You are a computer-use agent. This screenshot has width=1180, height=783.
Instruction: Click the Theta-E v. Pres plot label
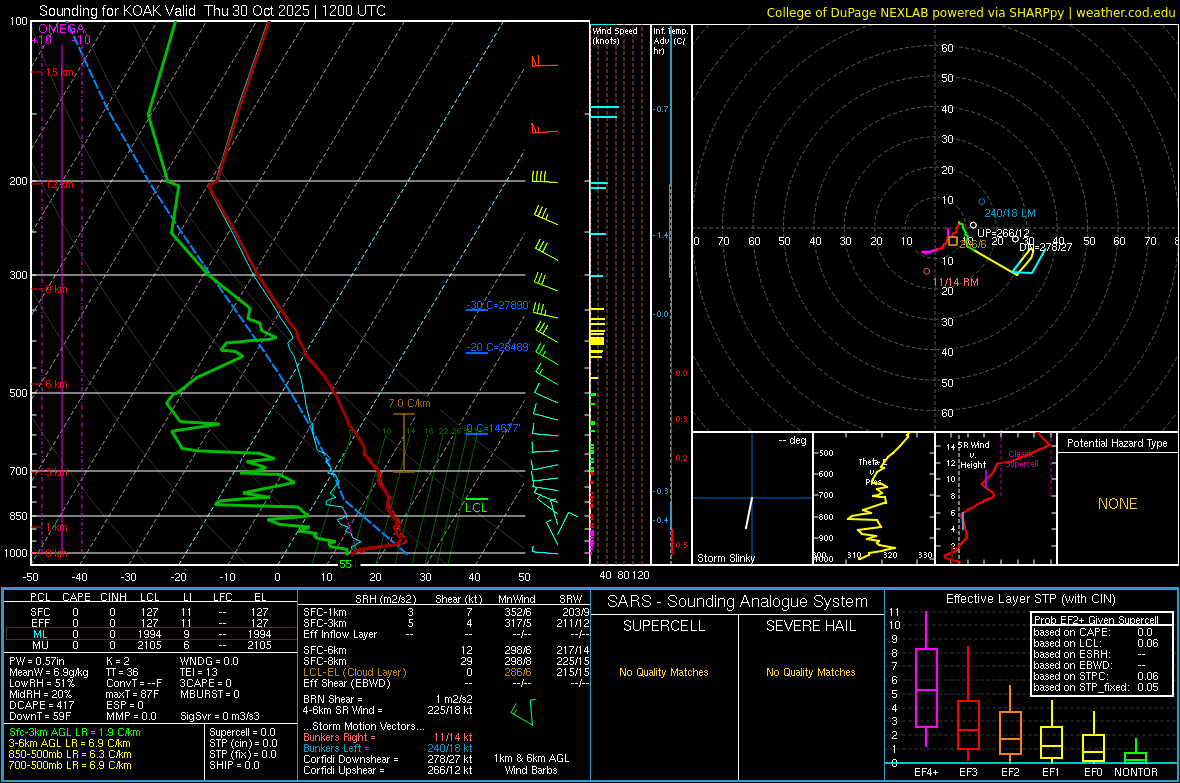873,471
